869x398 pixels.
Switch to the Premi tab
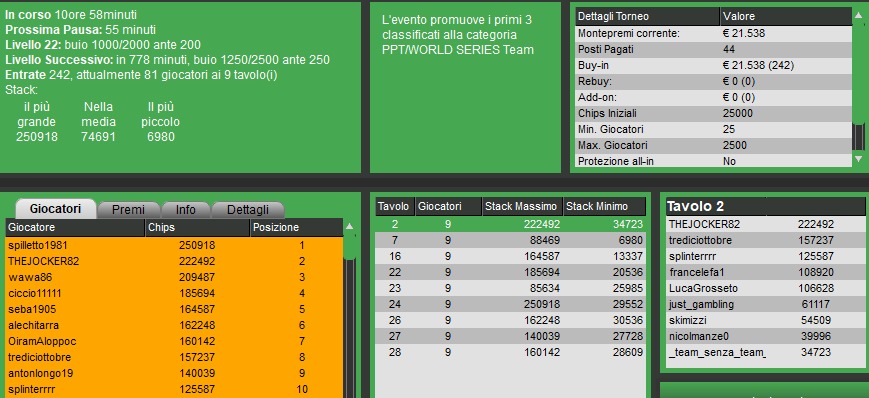click(128, 210)
